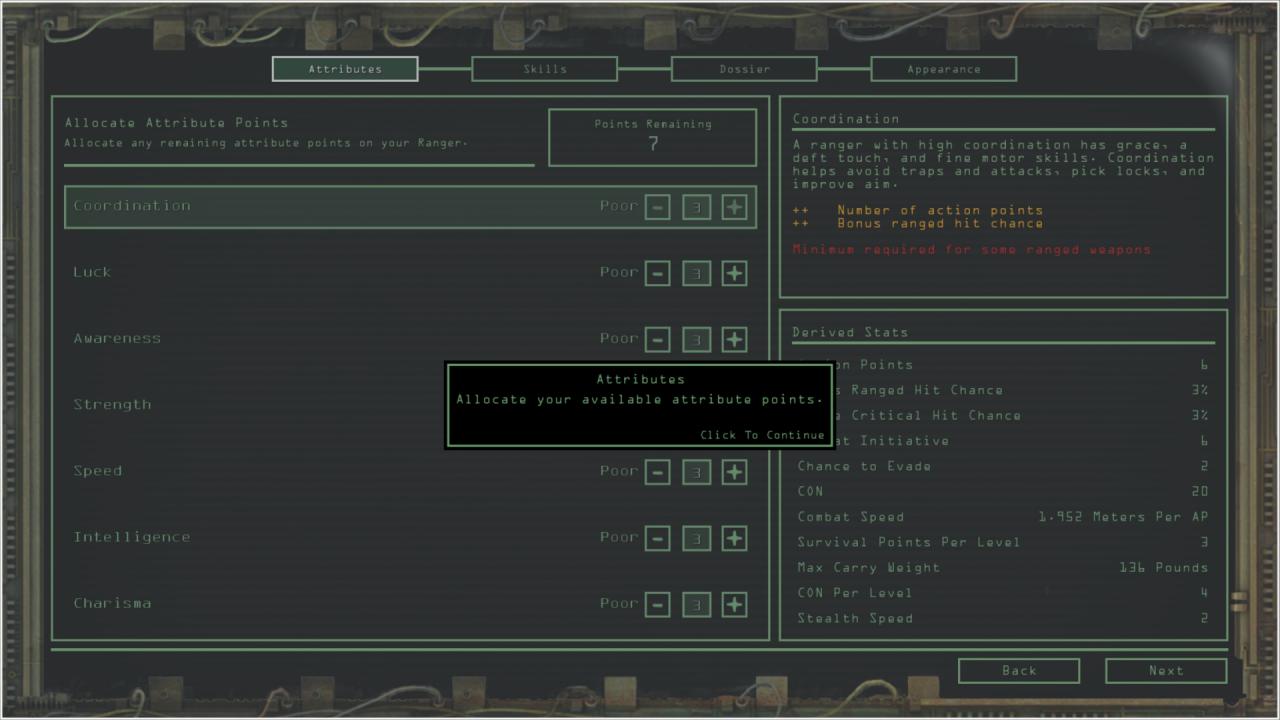Click the Intelligence value box
Viewport: 1280px width, 720px height.
[x=696, y=538]
